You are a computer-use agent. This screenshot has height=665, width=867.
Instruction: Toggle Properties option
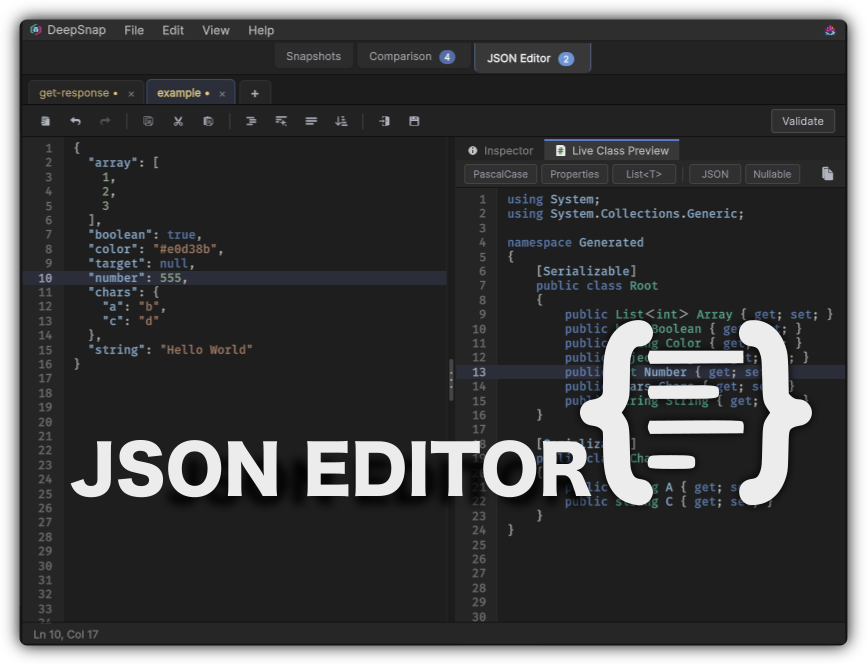(x=574, y=174)
